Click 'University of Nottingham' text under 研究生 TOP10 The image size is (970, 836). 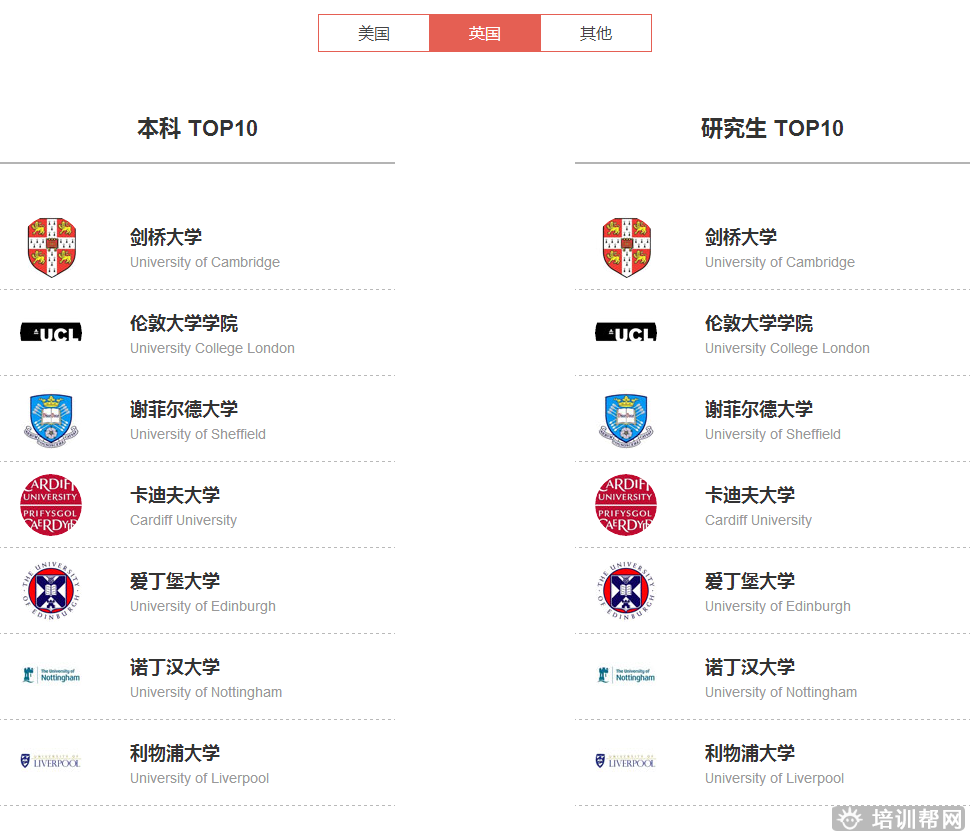[781, 692]
